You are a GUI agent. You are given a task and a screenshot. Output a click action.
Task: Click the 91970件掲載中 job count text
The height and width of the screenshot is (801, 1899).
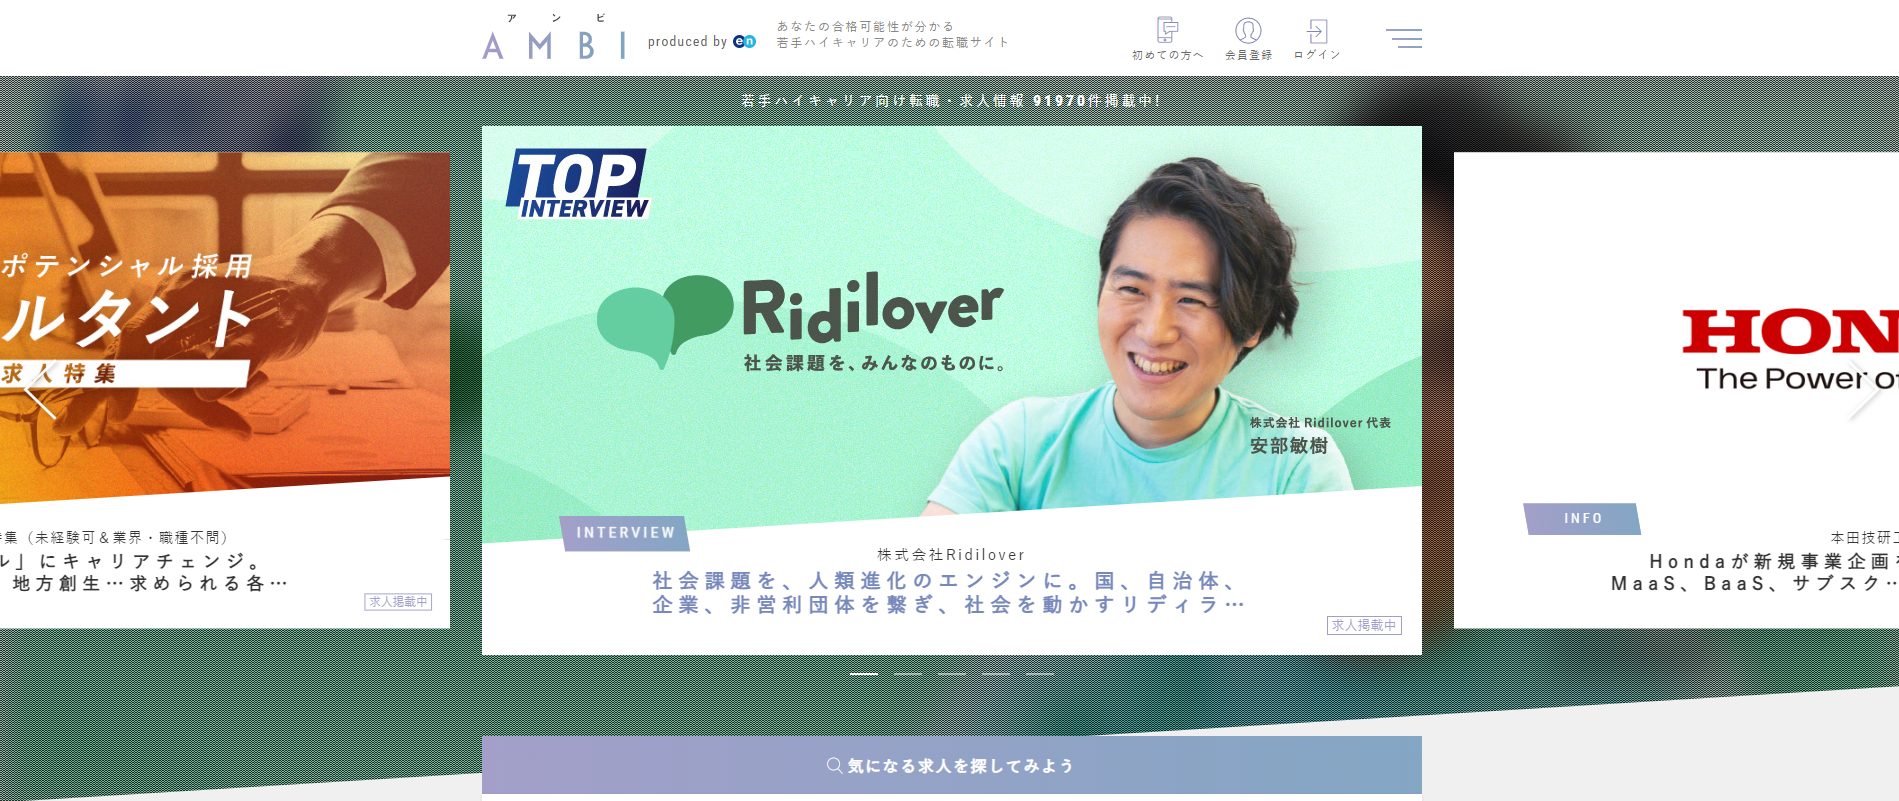[1095, 101]
